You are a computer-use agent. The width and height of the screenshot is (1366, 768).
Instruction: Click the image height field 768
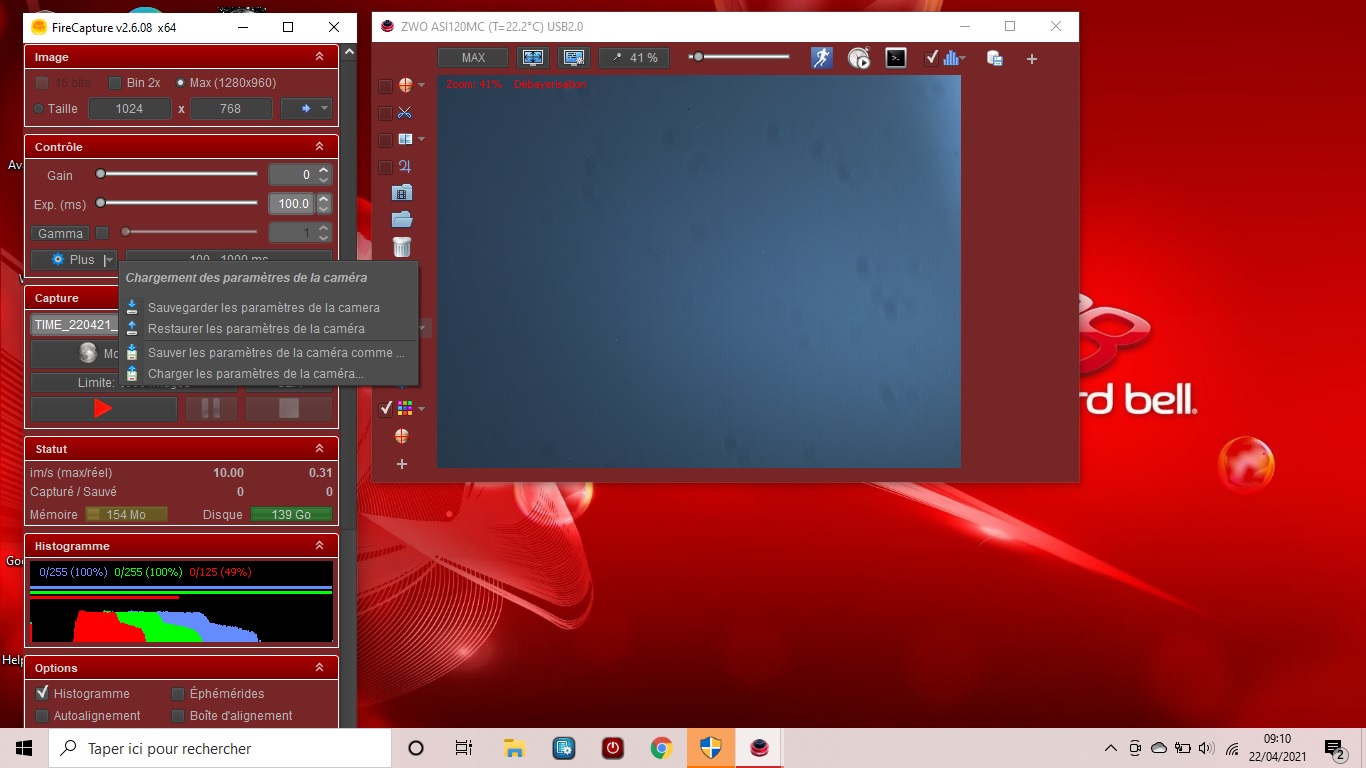point(231,109)
